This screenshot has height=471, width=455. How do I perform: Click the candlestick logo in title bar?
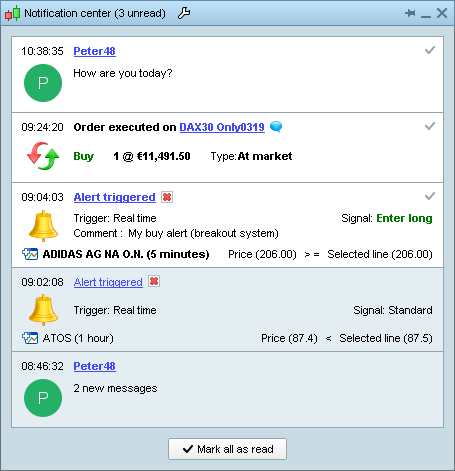click(12, 13)
